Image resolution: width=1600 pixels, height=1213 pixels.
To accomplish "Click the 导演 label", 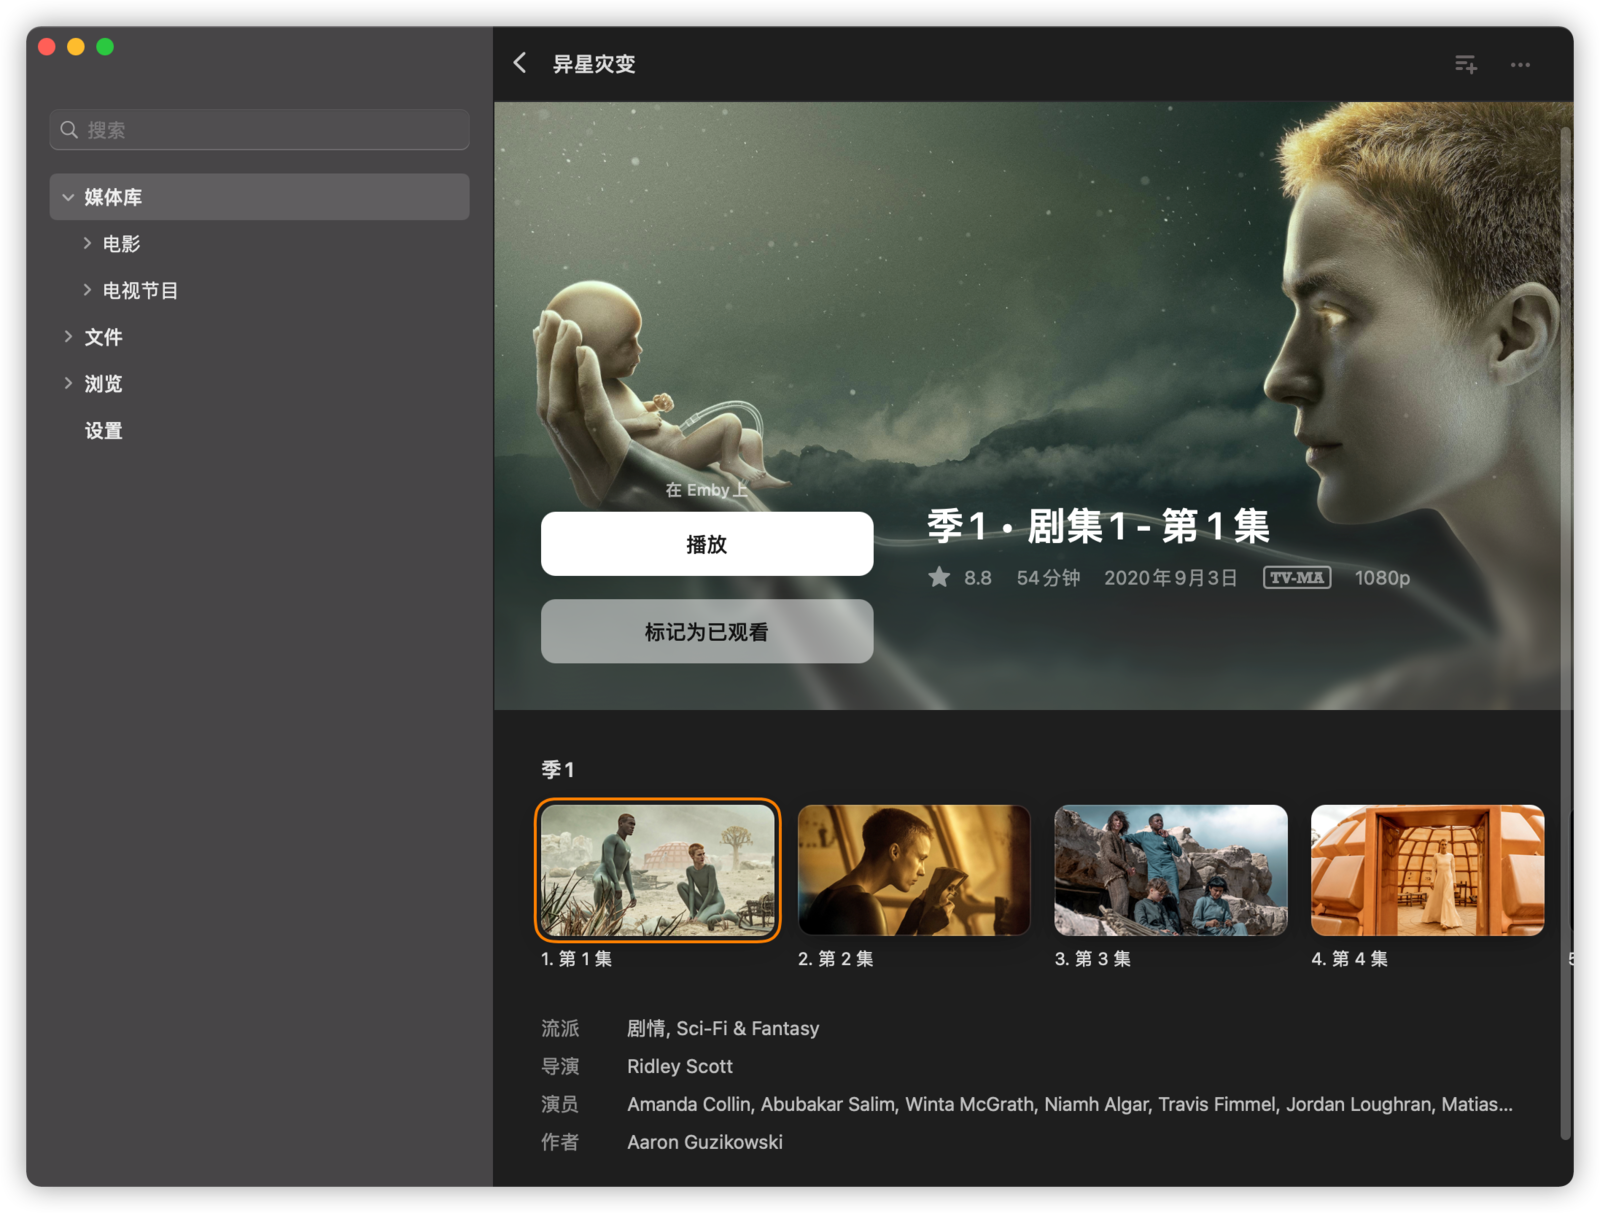I will coord(560,1066).
